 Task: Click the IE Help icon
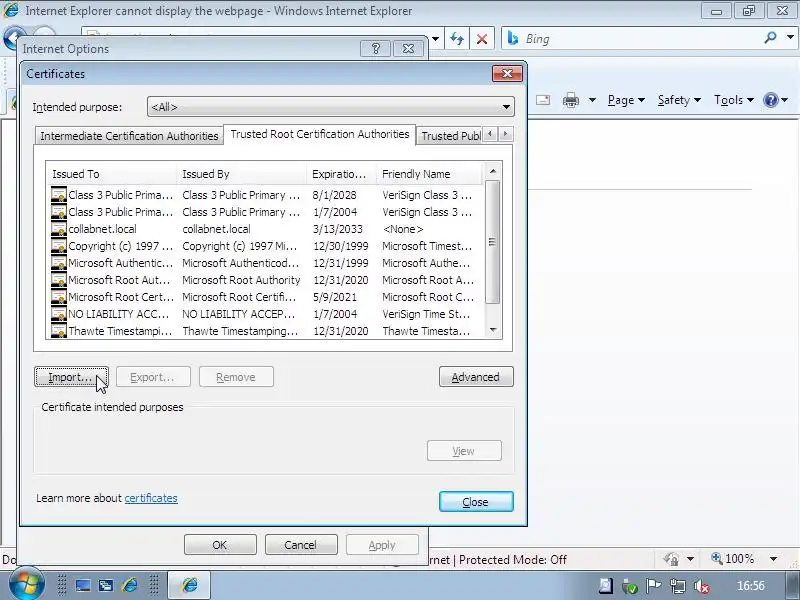coord(770,100)
